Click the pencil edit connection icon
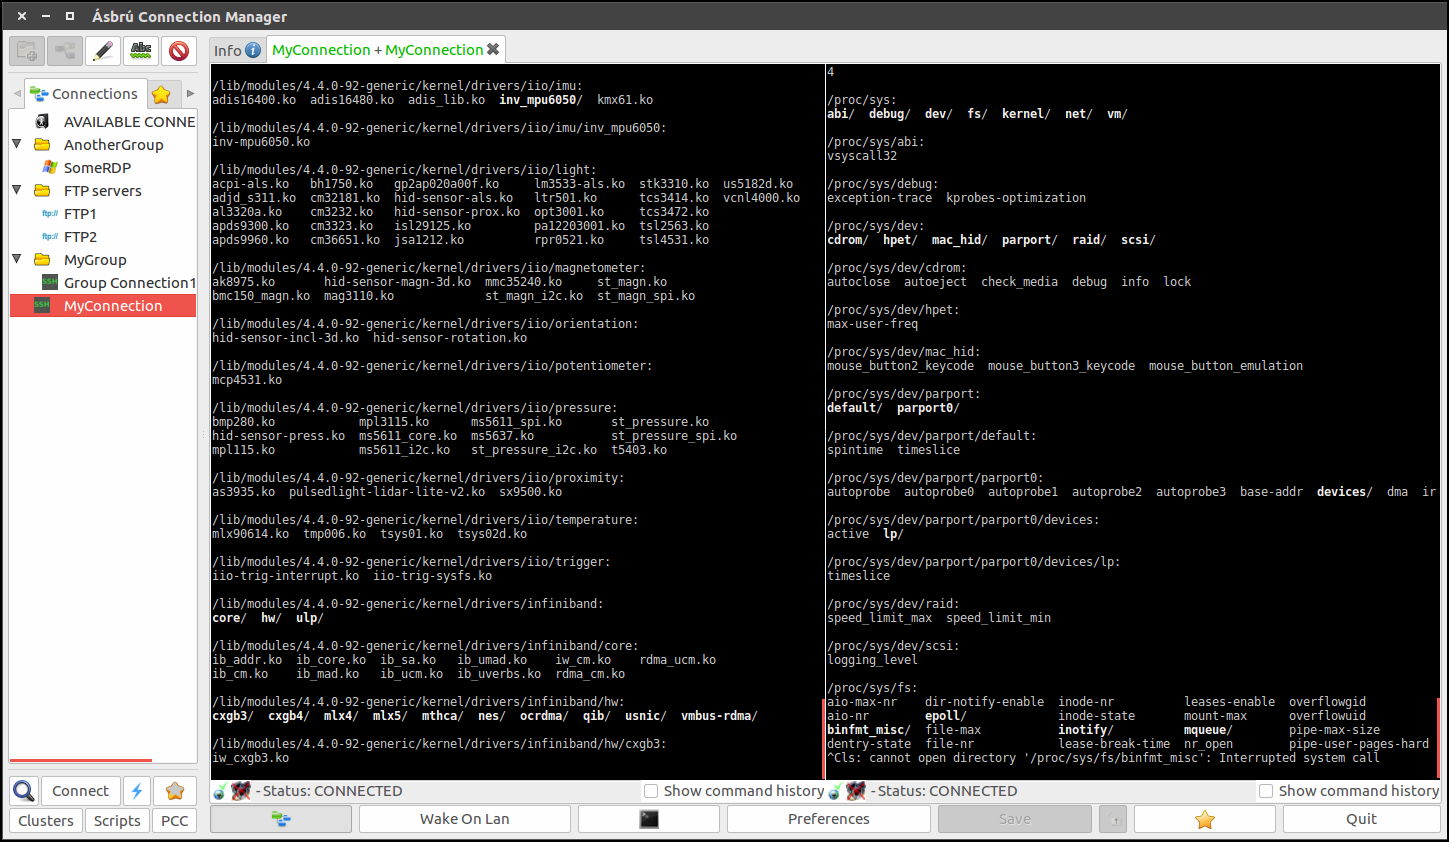The width and height of the screenshot is (1449, 842). [x=103, y=51]
